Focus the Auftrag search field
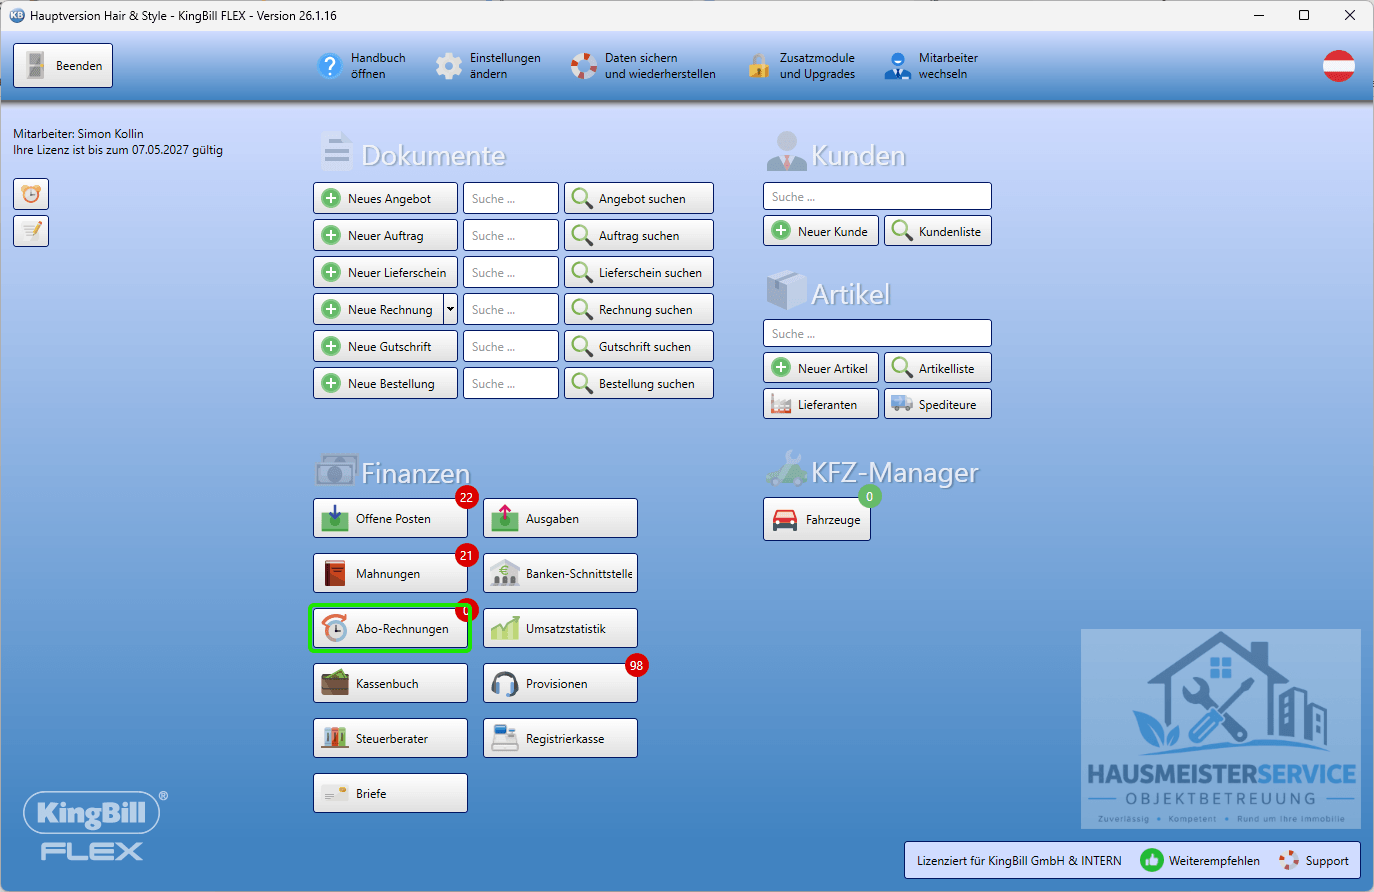 [x=511, y=236]
